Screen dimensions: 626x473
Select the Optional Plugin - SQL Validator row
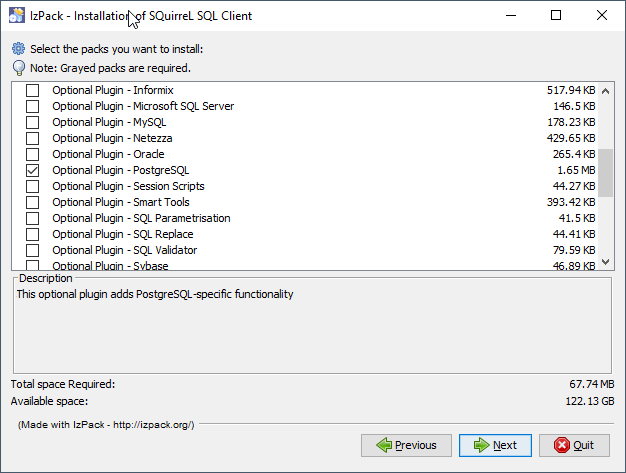point(305,250)
